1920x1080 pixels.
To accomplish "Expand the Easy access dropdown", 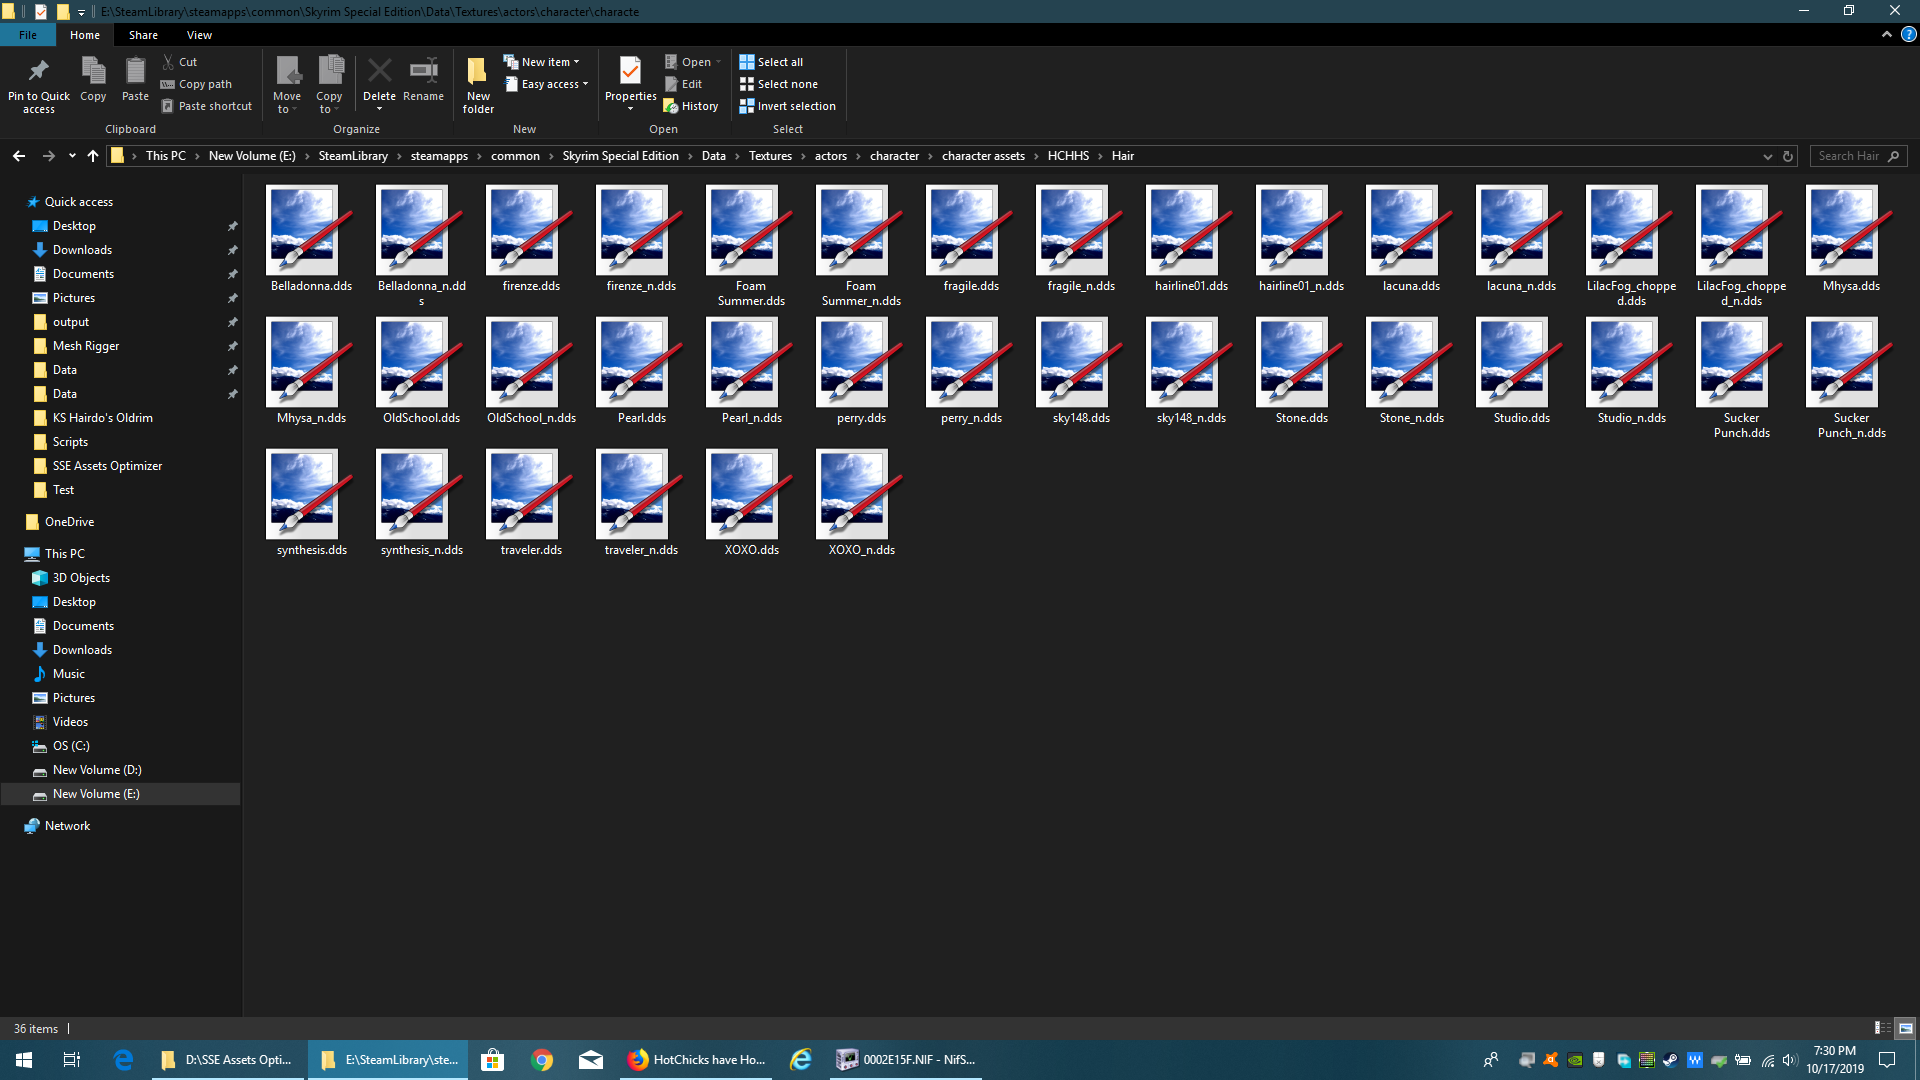I will (x=546, y=84).
